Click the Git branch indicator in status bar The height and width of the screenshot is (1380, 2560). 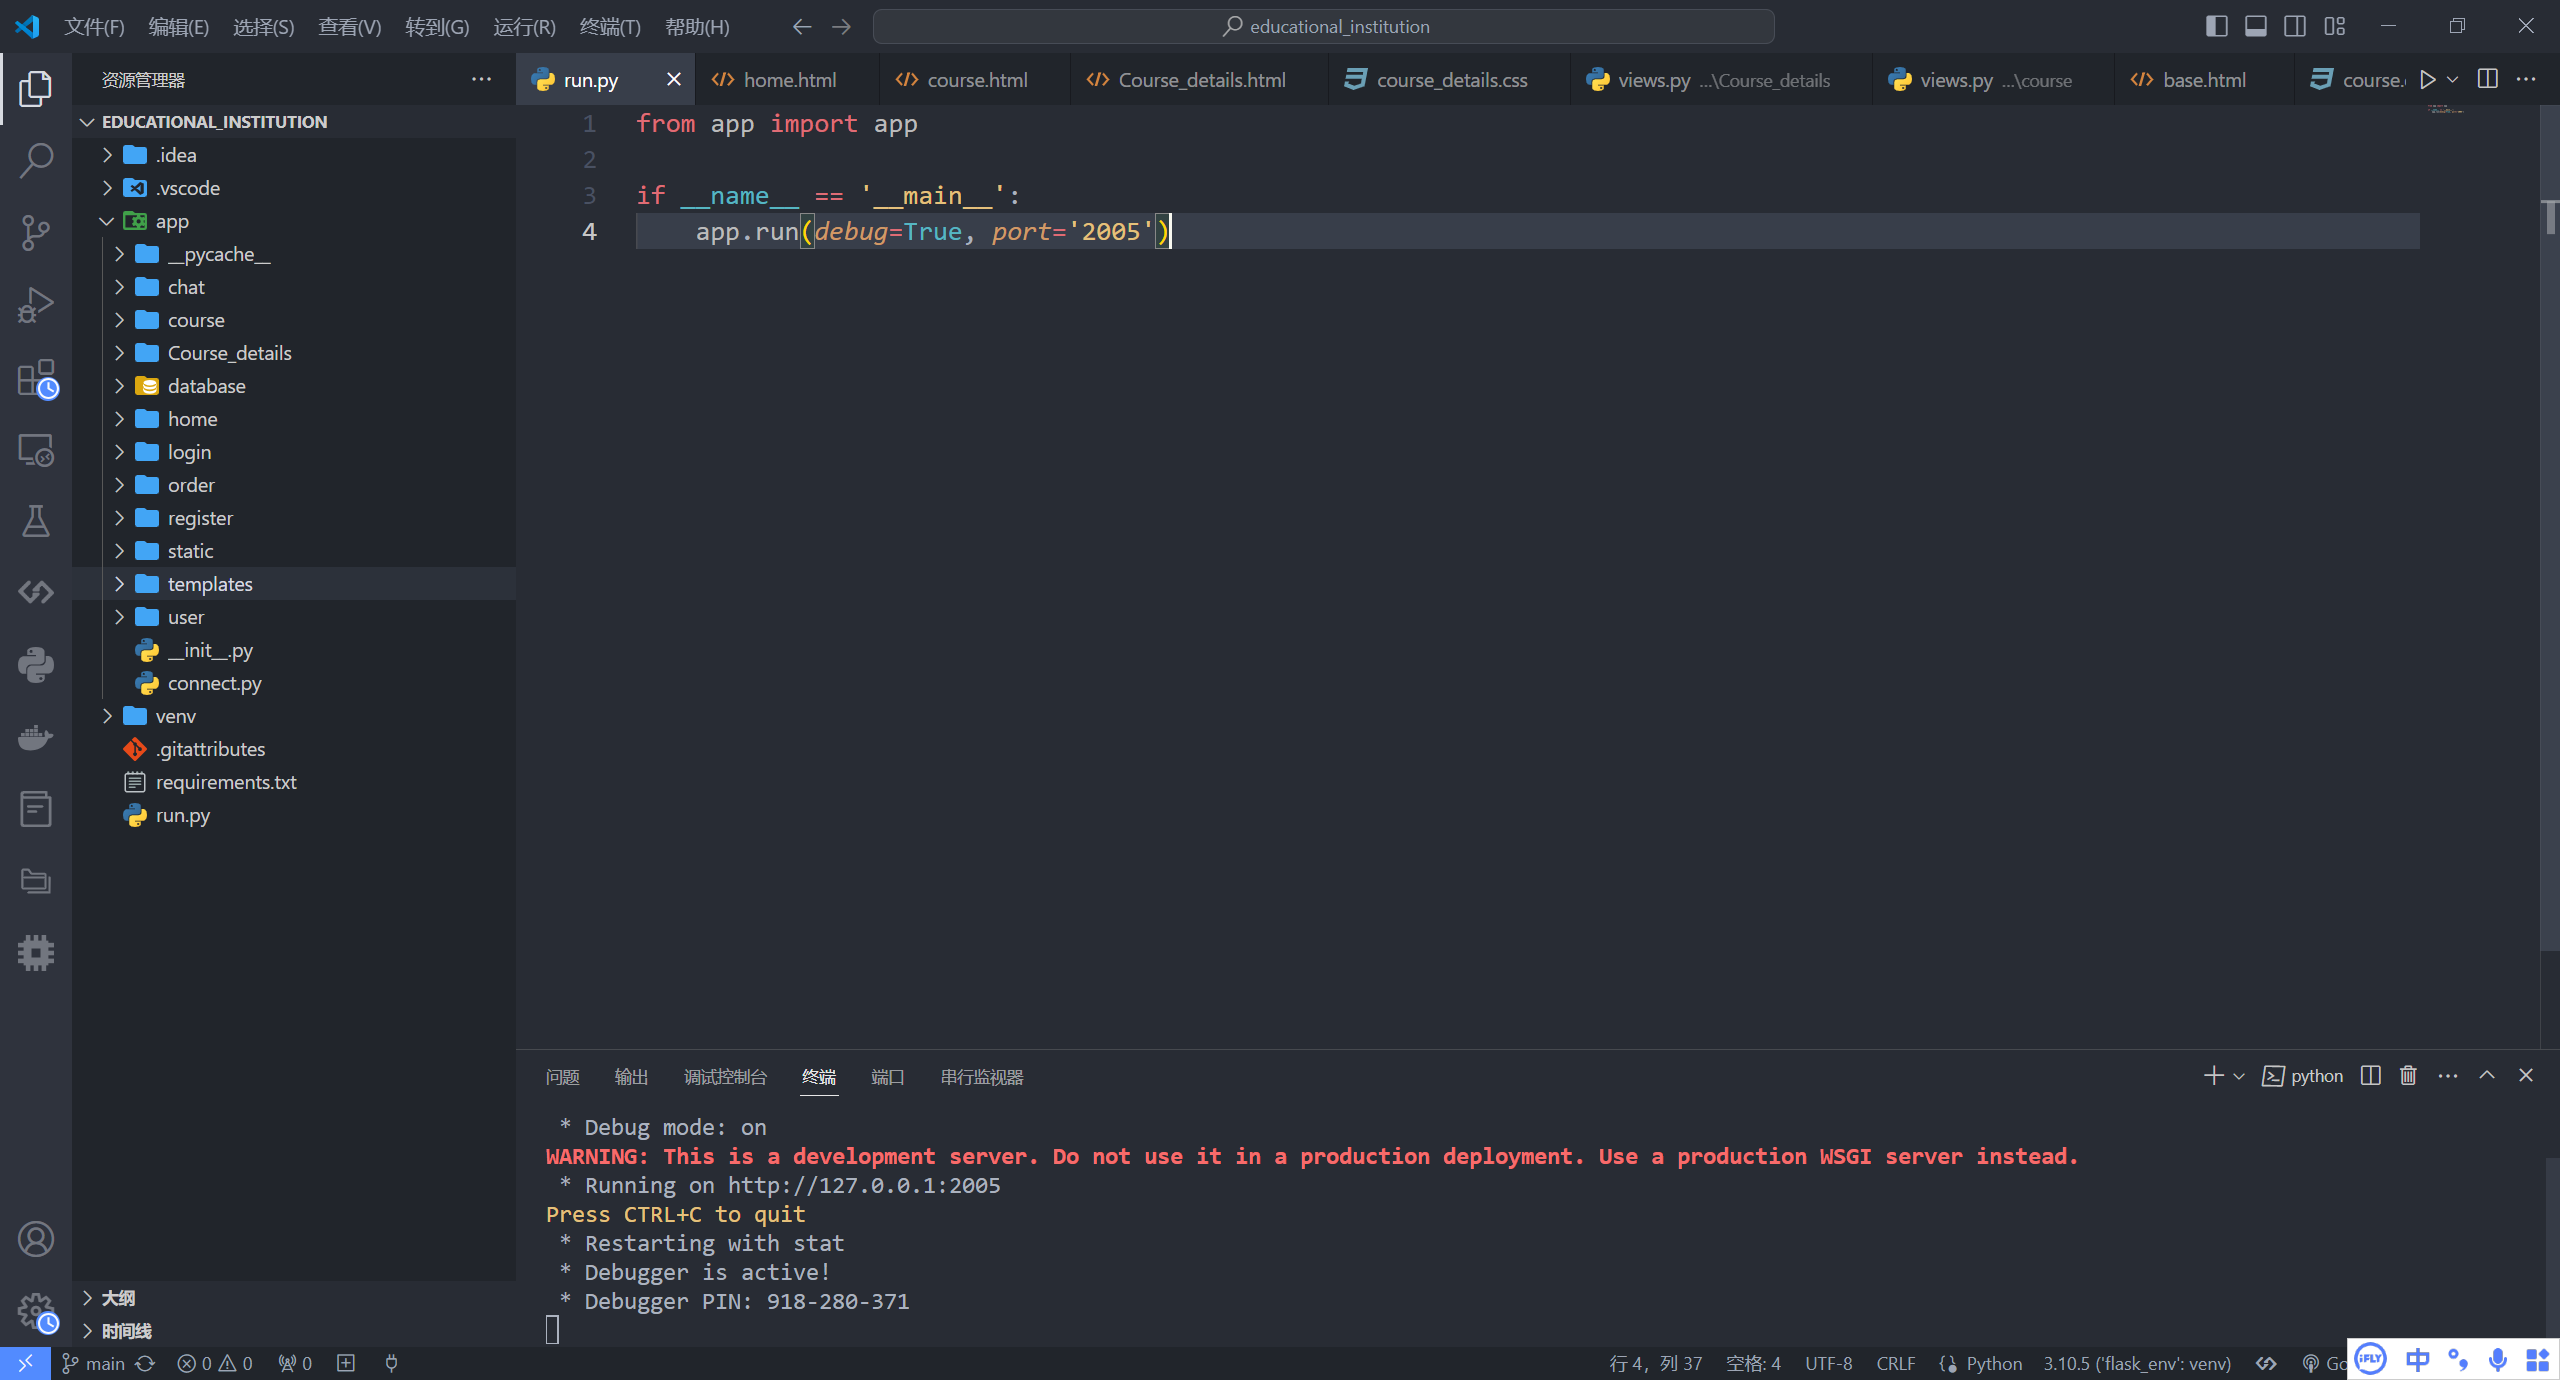click(x=92, y=1361)
